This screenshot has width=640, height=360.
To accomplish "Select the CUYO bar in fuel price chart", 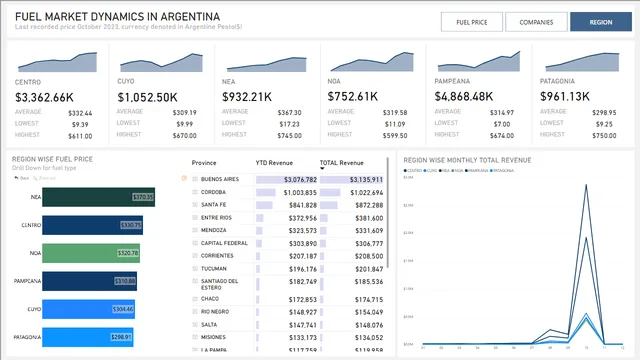I will (x=88, y=309).
